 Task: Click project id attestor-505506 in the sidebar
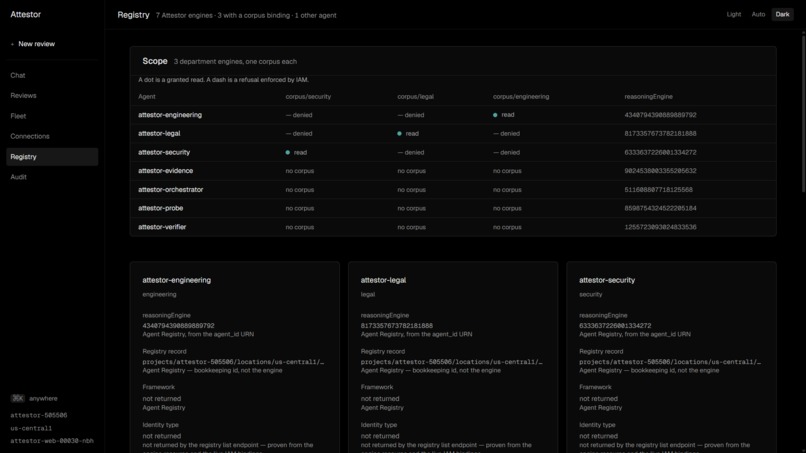point(39,415)
